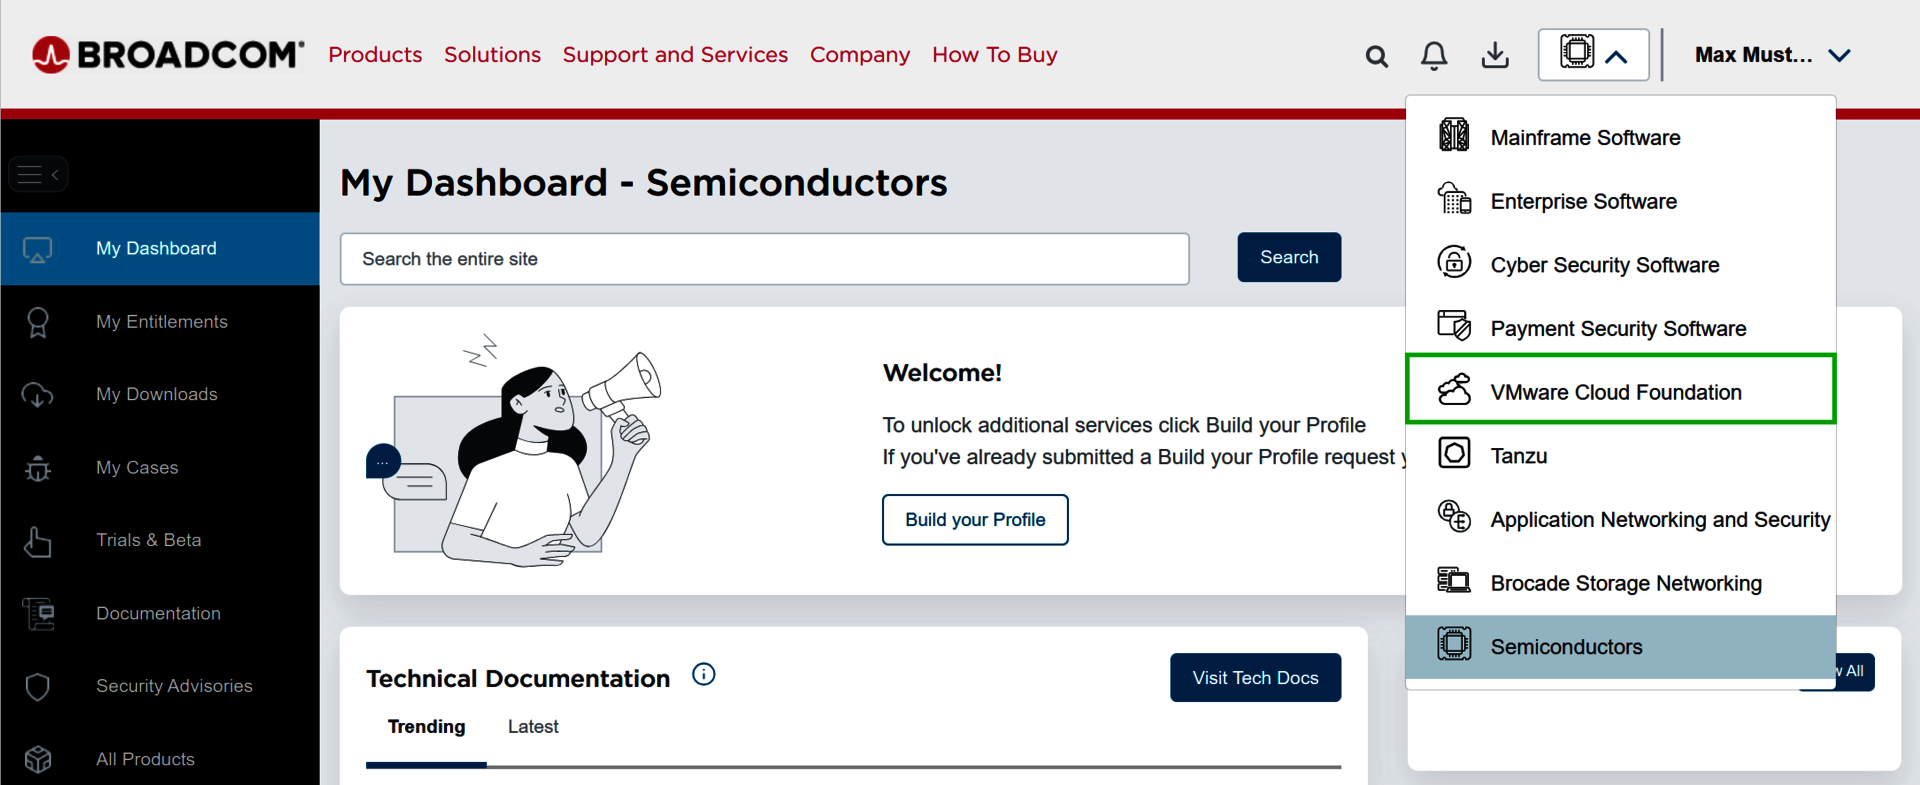Choose Tanzu in the division menu
The image size is (1920, 785).
pos(1518,456)
